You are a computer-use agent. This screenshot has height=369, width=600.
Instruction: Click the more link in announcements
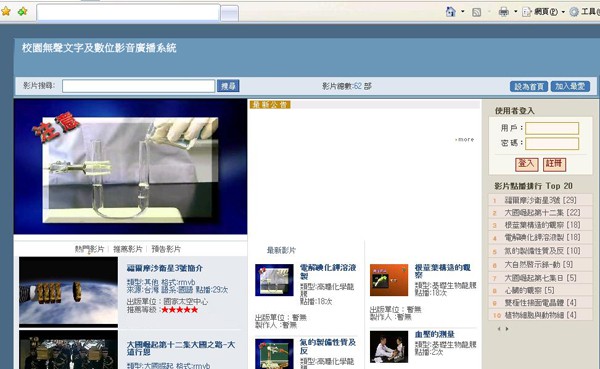[x=465, y=140]
